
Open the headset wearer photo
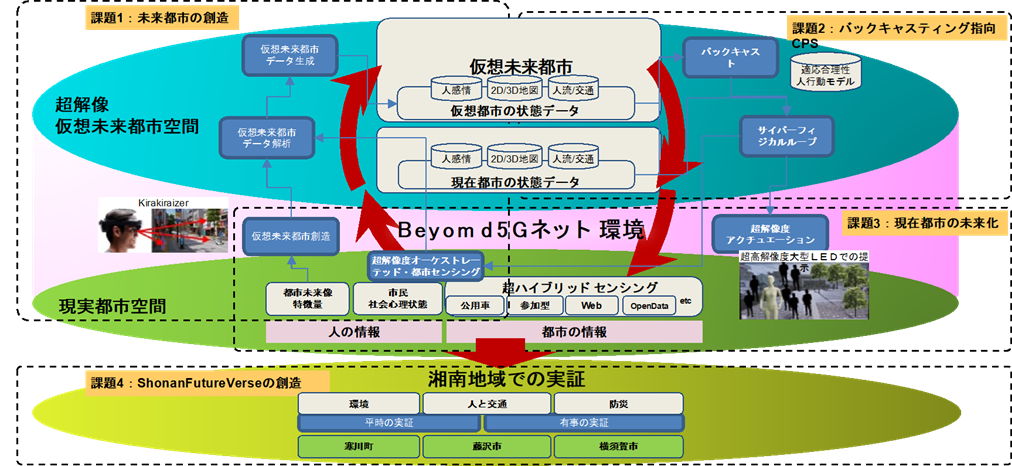(x=122, y=232)
